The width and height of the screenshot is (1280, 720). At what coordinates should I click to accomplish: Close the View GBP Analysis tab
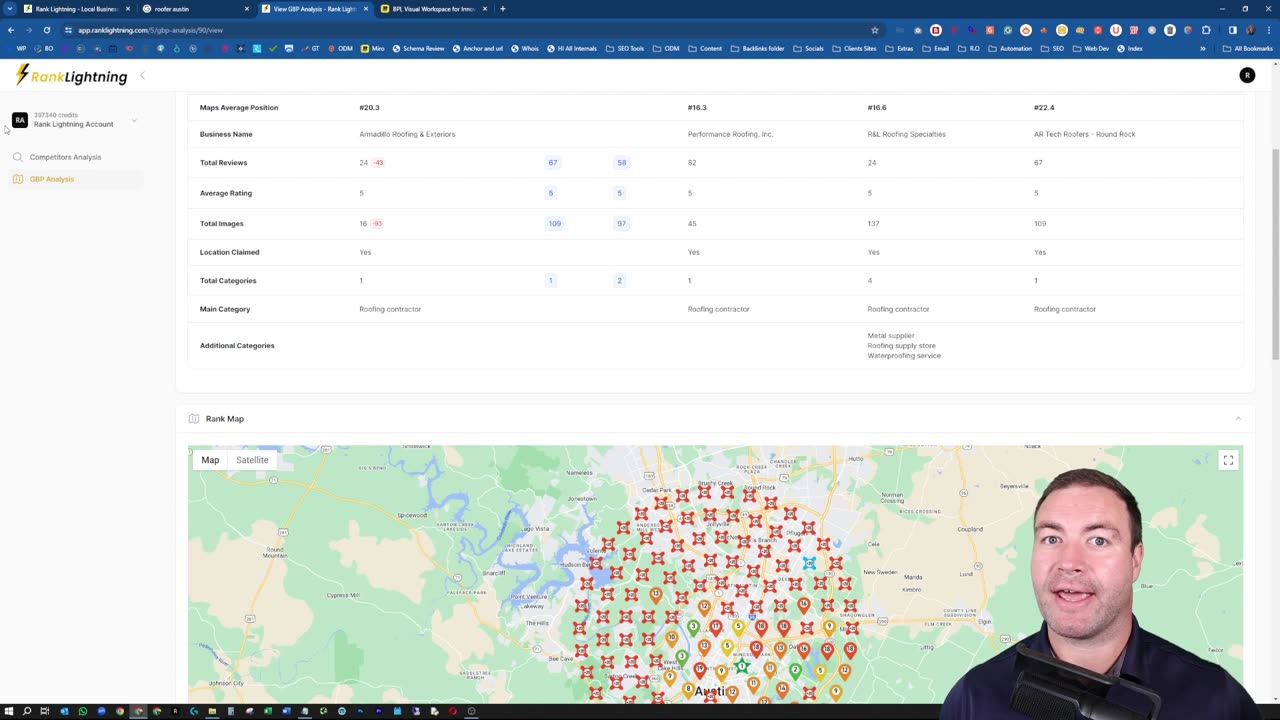tap(366, 9)
